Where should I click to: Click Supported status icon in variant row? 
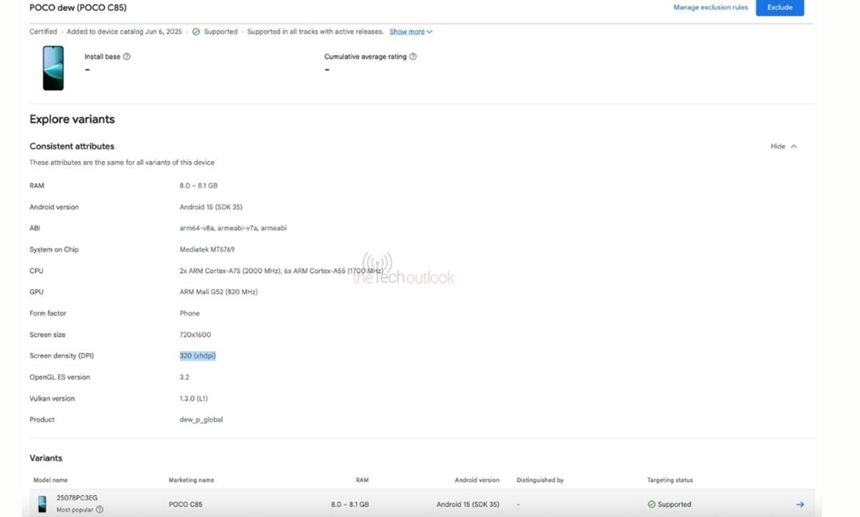point(652,504)
